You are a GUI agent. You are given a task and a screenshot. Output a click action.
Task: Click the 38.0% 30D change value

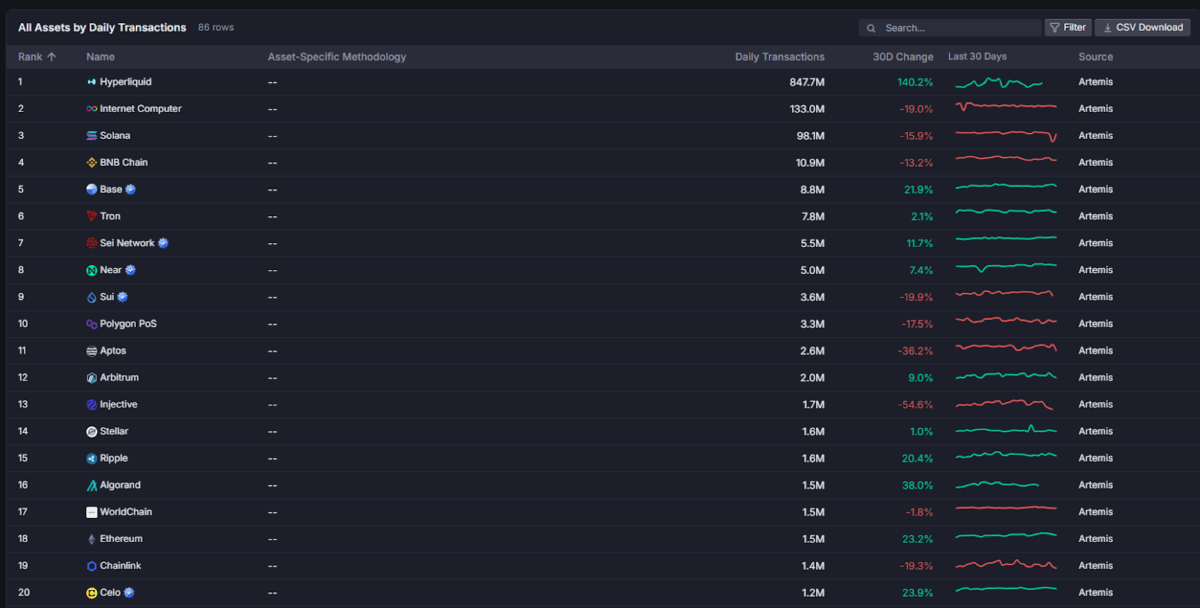coord(918,485)
